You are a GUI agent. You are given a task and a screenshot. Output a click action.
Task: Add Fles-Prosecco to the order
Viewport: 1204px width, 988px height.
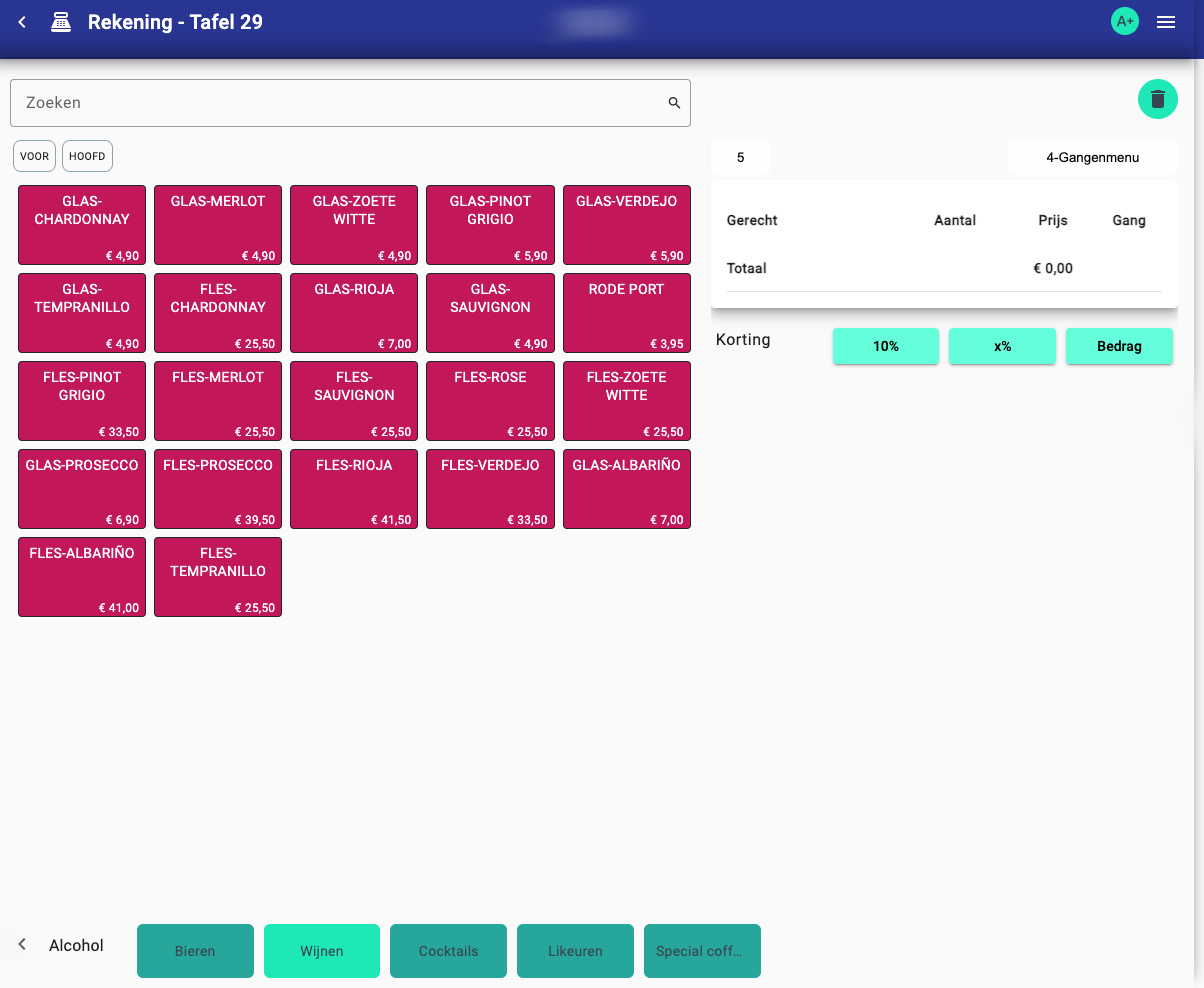pos(218,489)
